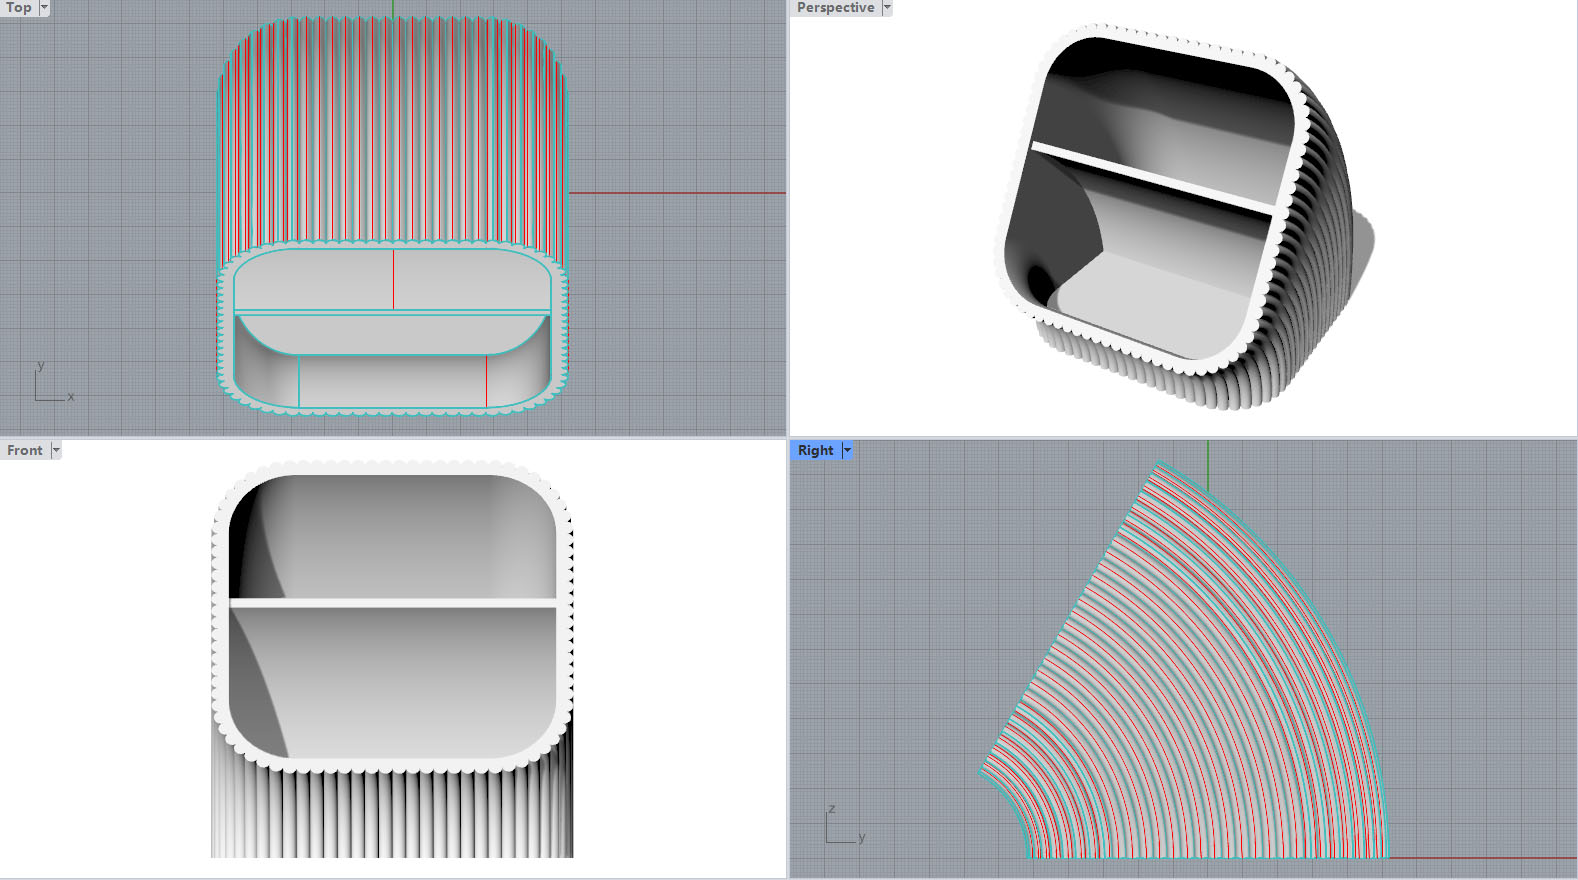Screen dimensions: 1578x880
Task: Expand the Right viewport dropdown arrow
Action: [x=847, y=450]
